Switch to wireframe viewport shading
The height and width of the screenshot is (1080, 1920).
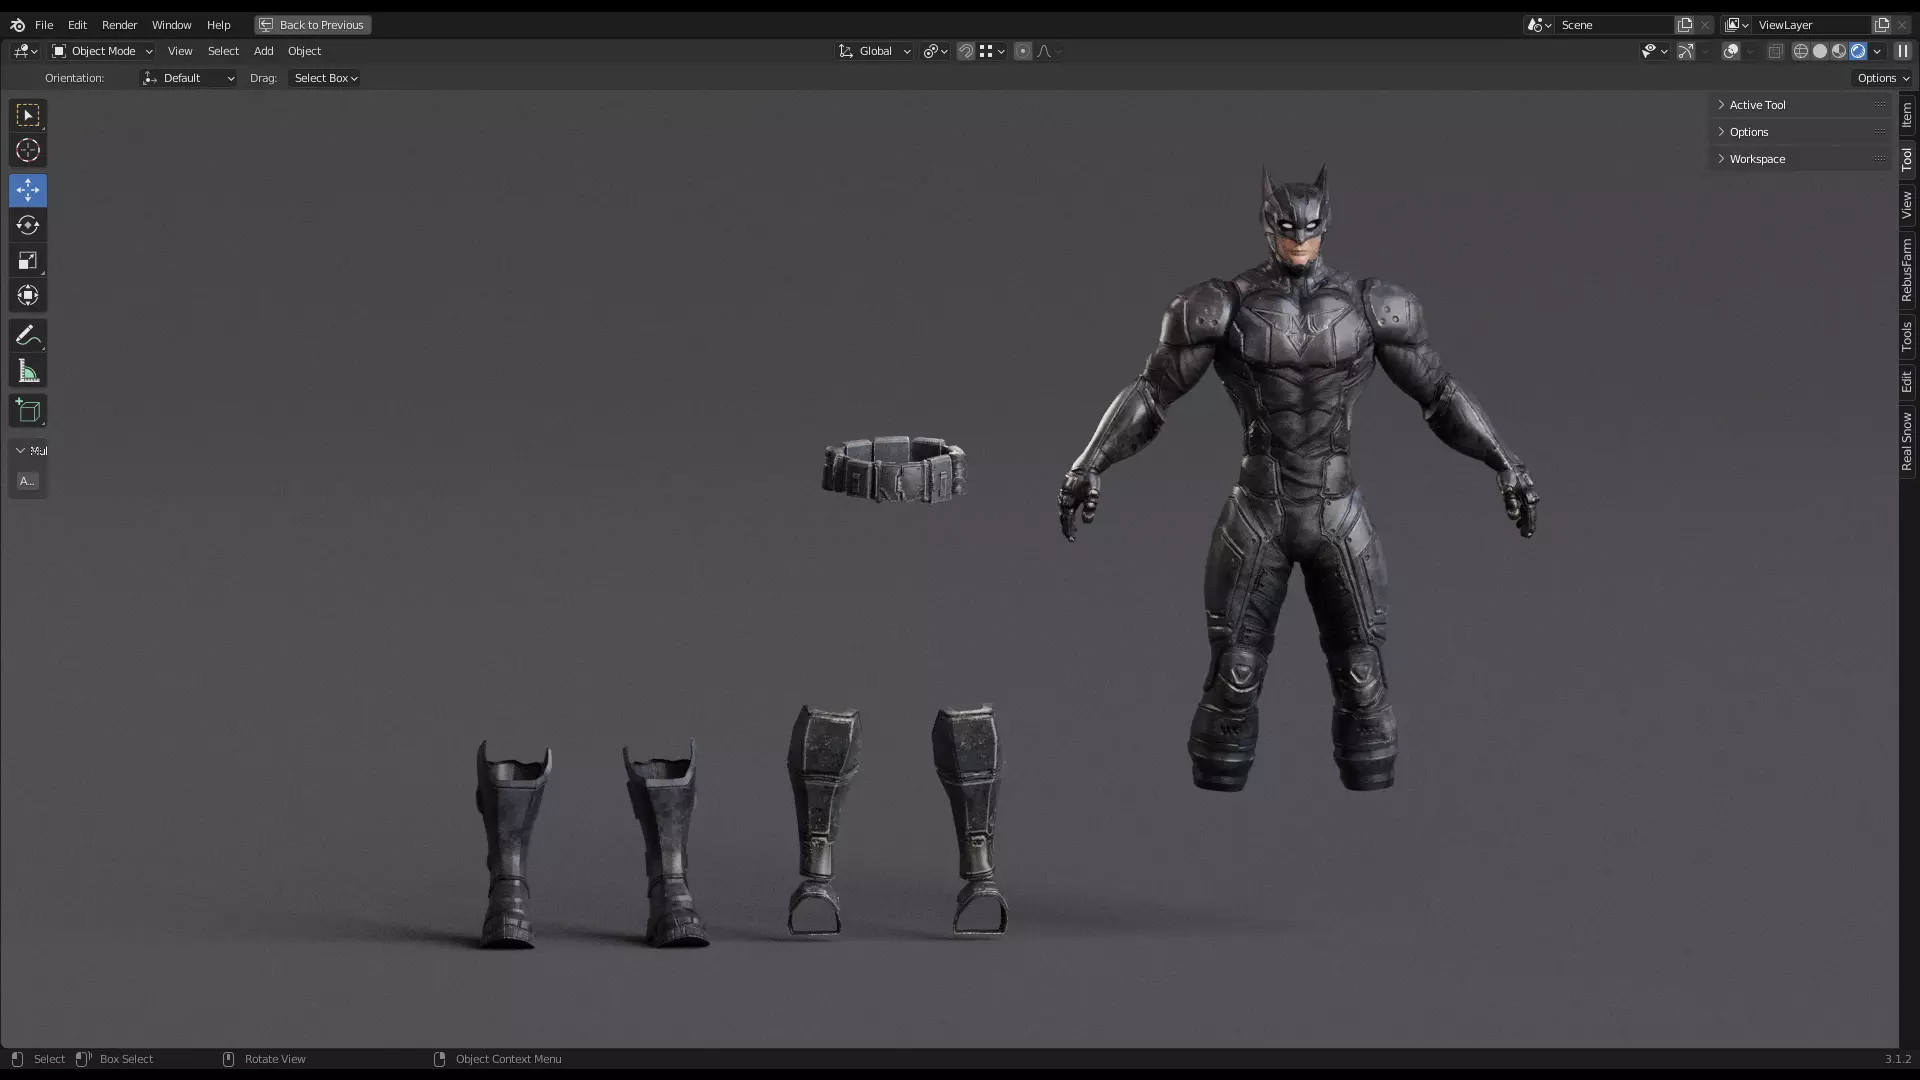(1801, 51)
